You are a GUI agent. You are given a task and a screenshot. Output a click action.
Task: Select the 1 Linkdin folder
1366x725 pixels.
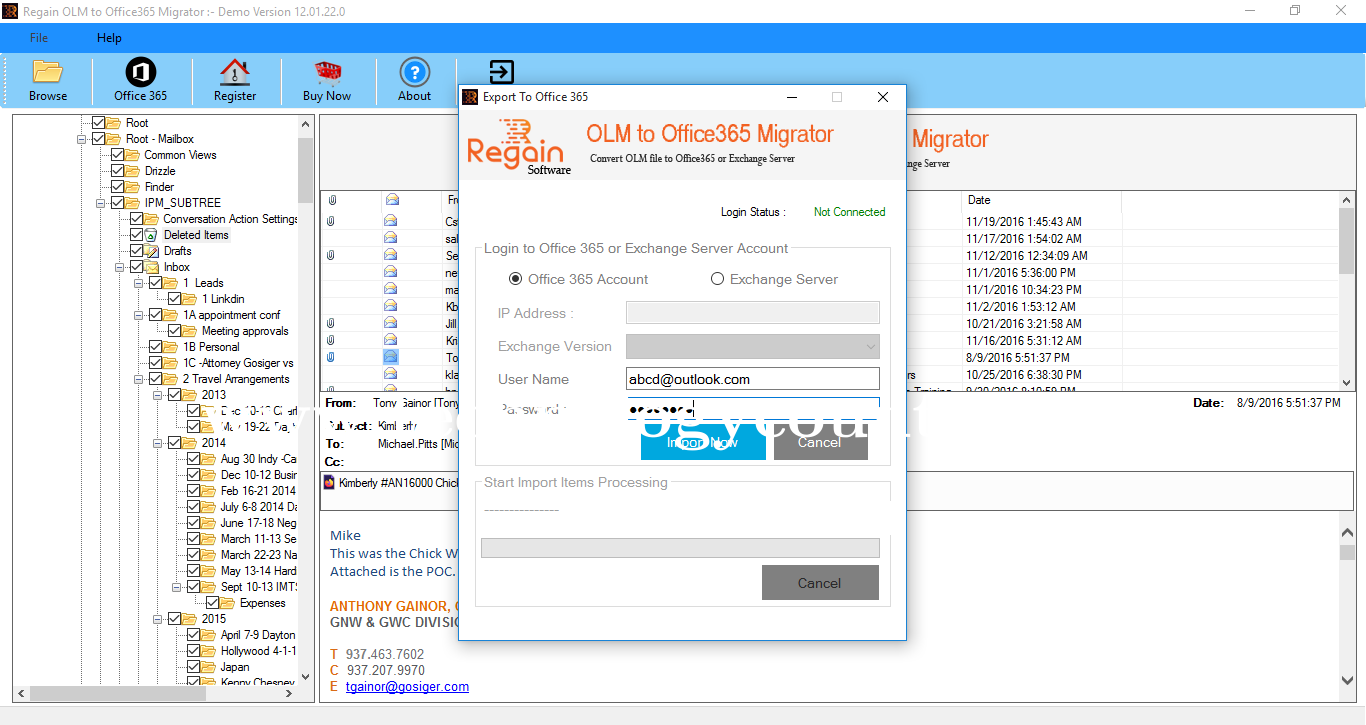[x=223, y=299]
